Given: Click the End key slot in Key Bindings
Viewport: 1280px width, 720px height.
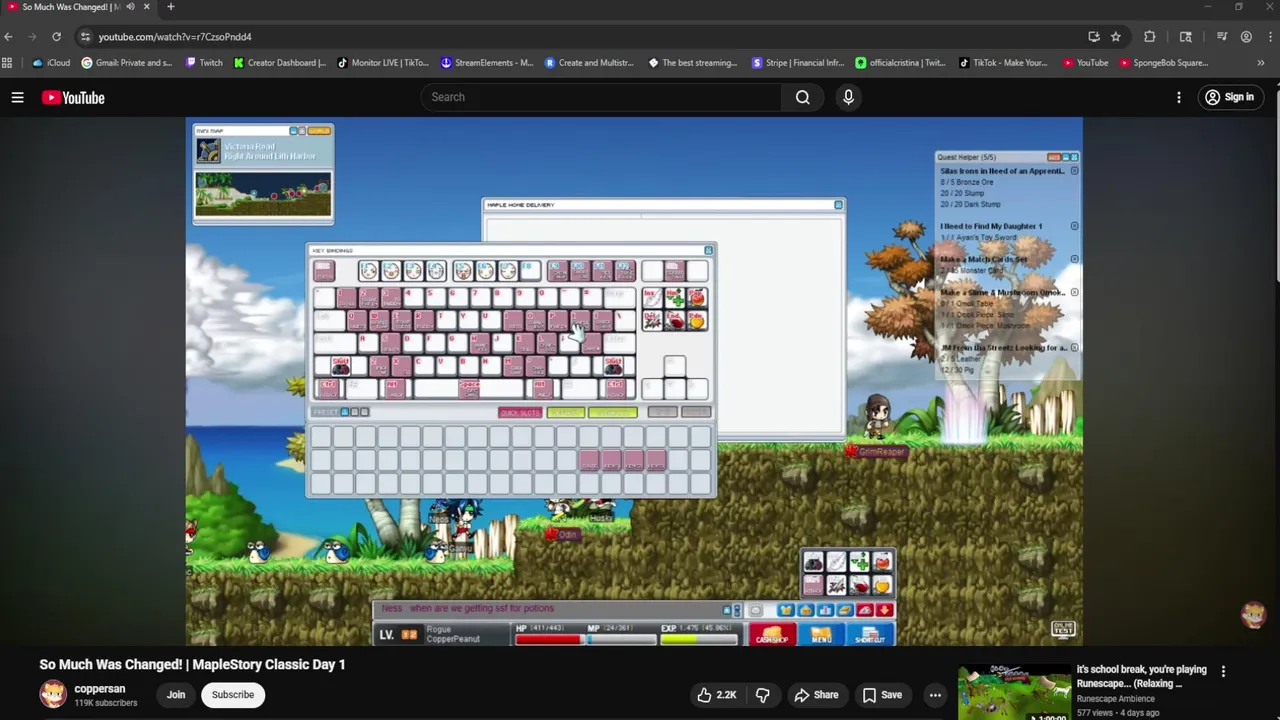Looking at the screenshot, I should click(675, 320).
